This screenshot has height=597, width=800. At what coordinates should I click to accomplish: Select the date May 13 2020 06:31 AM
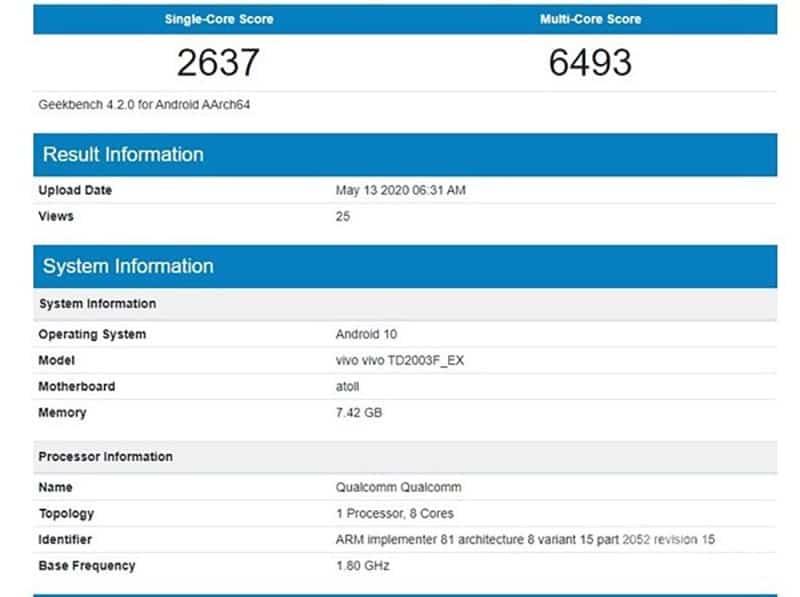[x=401, y=190]
